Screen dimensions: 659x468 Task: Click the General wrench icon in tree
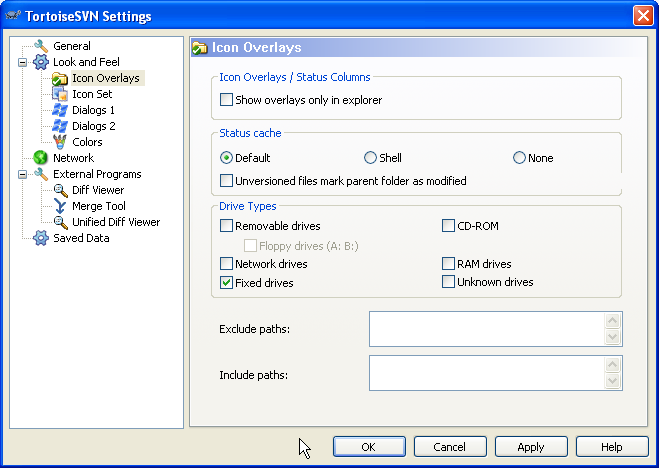pyautogui.click(x=41, y=46)
